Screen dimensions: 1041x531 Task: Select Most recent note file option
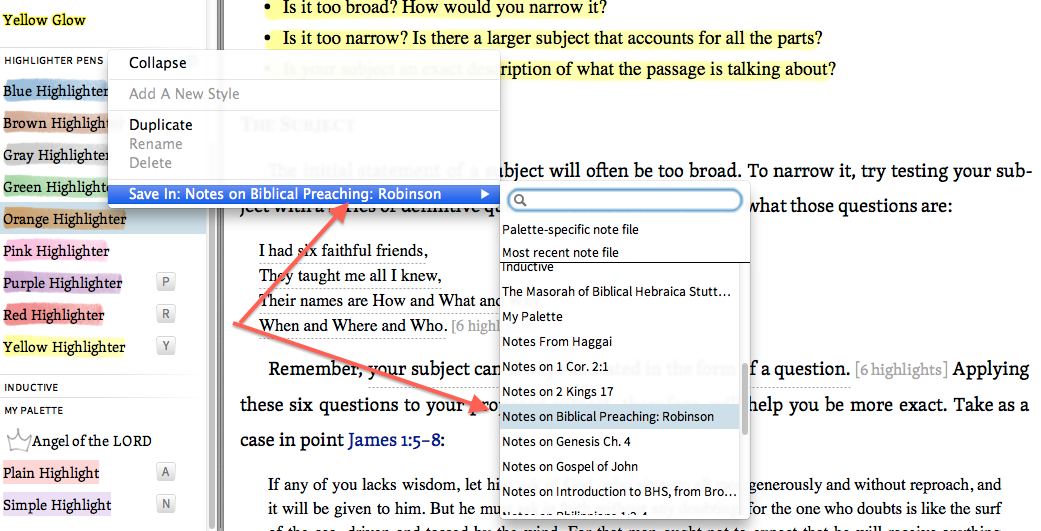click(x=560, y=252)
